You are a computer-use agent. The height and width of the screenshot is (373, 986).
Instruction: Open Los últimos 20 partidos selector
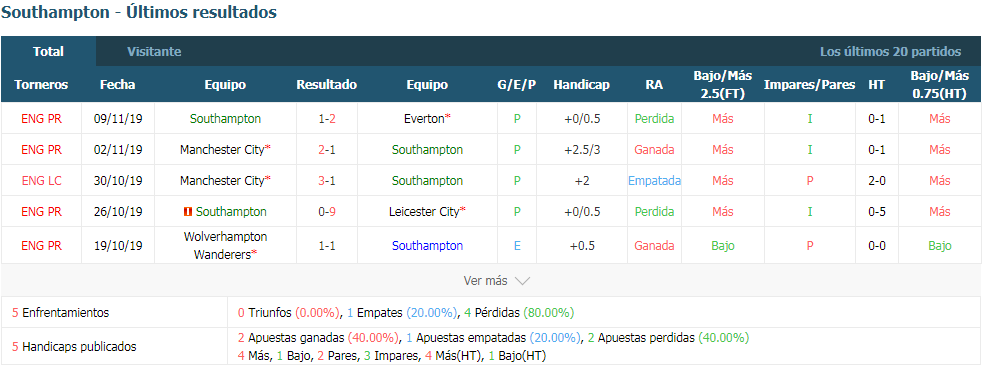(890, 52)
